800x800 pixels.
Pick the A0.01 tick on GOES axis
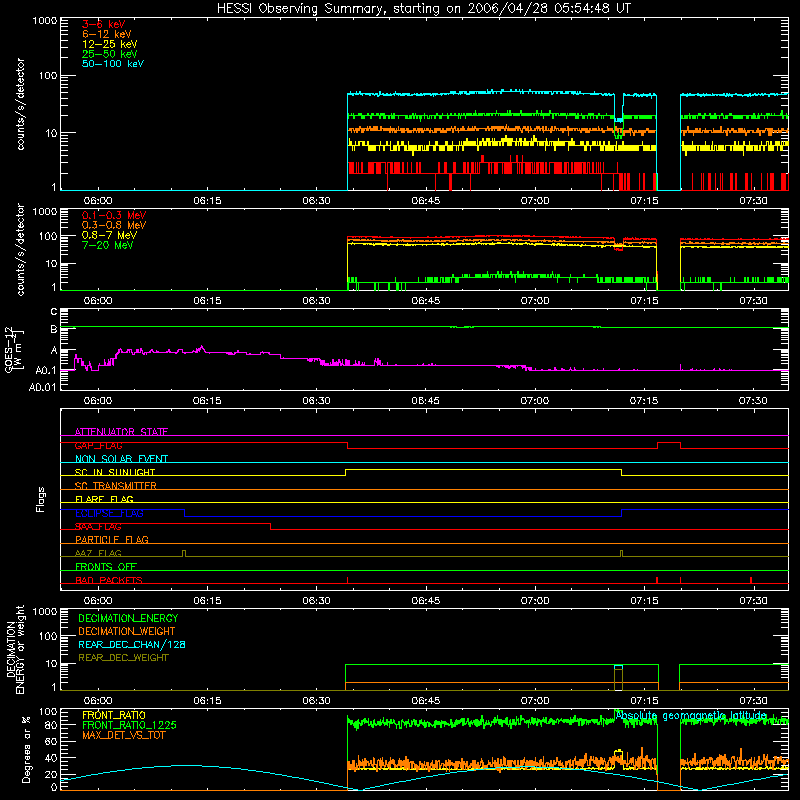click(x=43, y=387)
